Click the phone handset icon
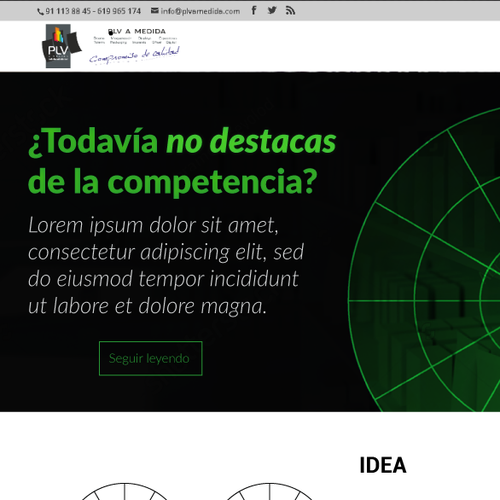Image resolution: width=500 pixels, height=500 pixels. (x=40, y=12)
